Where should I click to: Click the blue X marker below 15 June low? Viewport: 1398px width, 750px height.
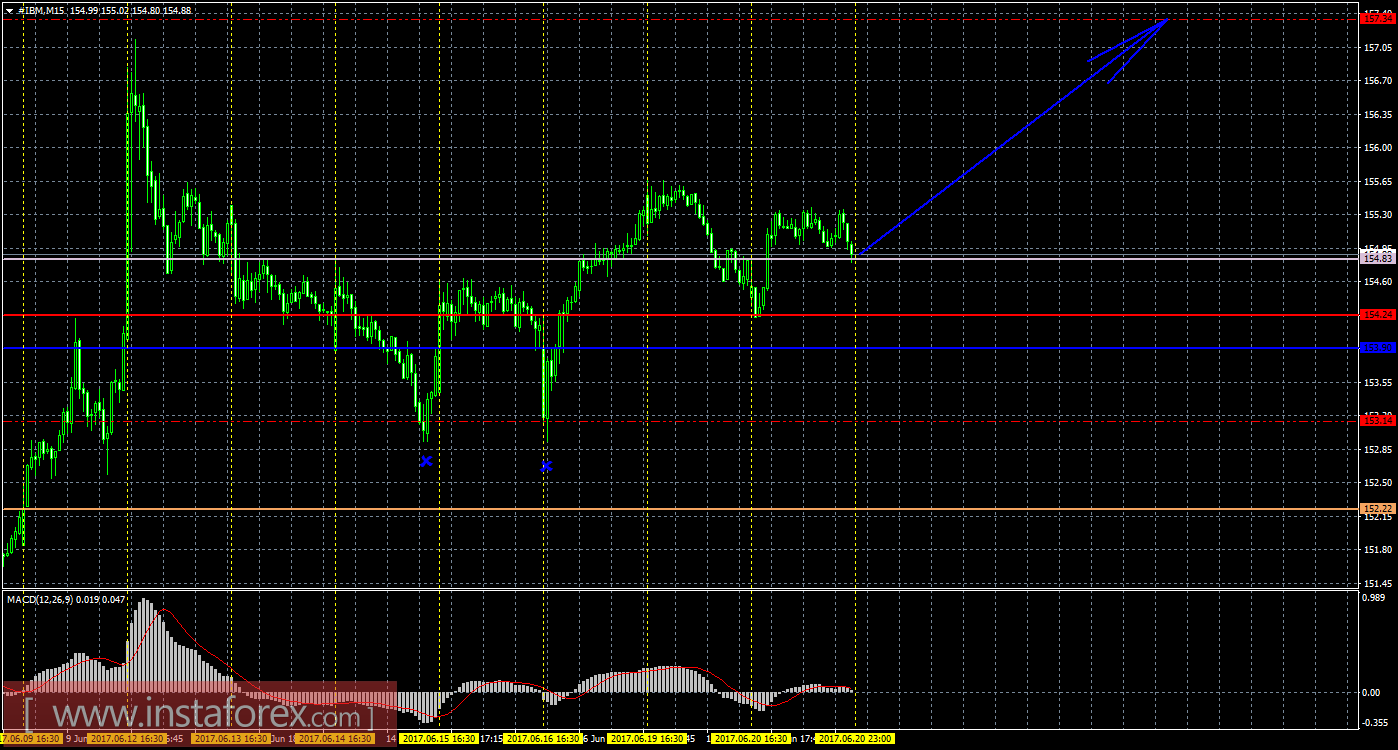click(x=426, y=461)
